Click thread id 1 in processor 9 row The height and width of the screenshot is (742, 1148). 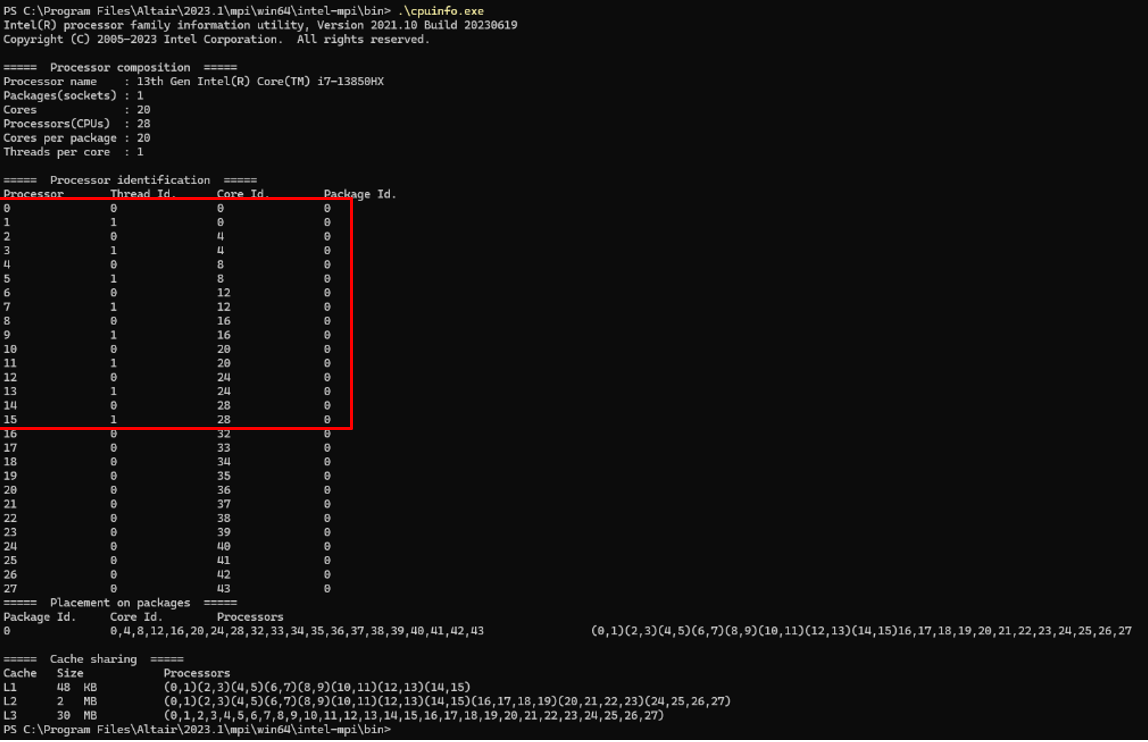tap(113, 335)
